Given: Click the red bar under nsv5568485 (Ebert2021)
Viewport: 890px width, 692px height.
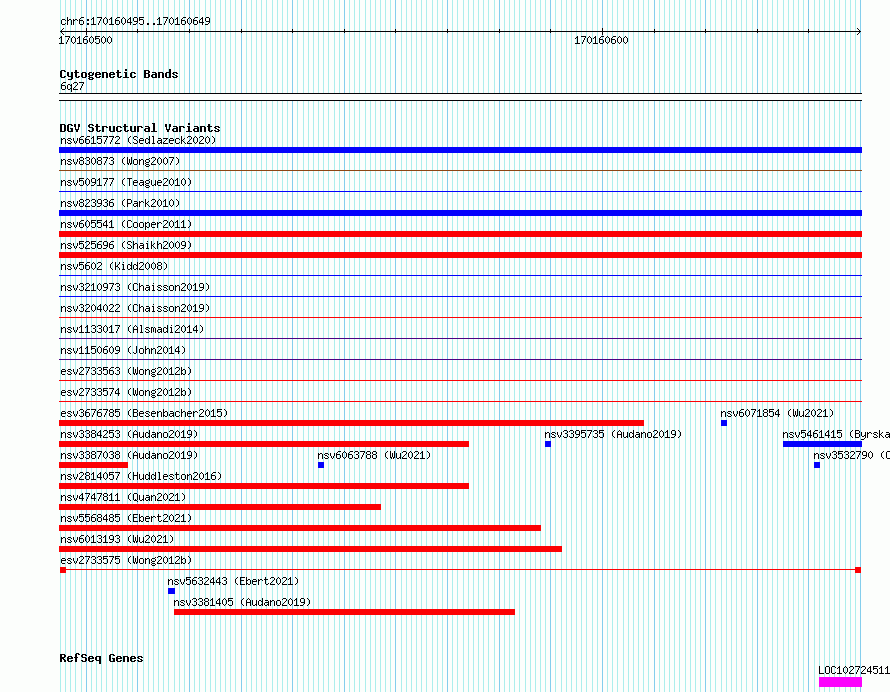Looking at the screenshot, I should pos(300,528).
